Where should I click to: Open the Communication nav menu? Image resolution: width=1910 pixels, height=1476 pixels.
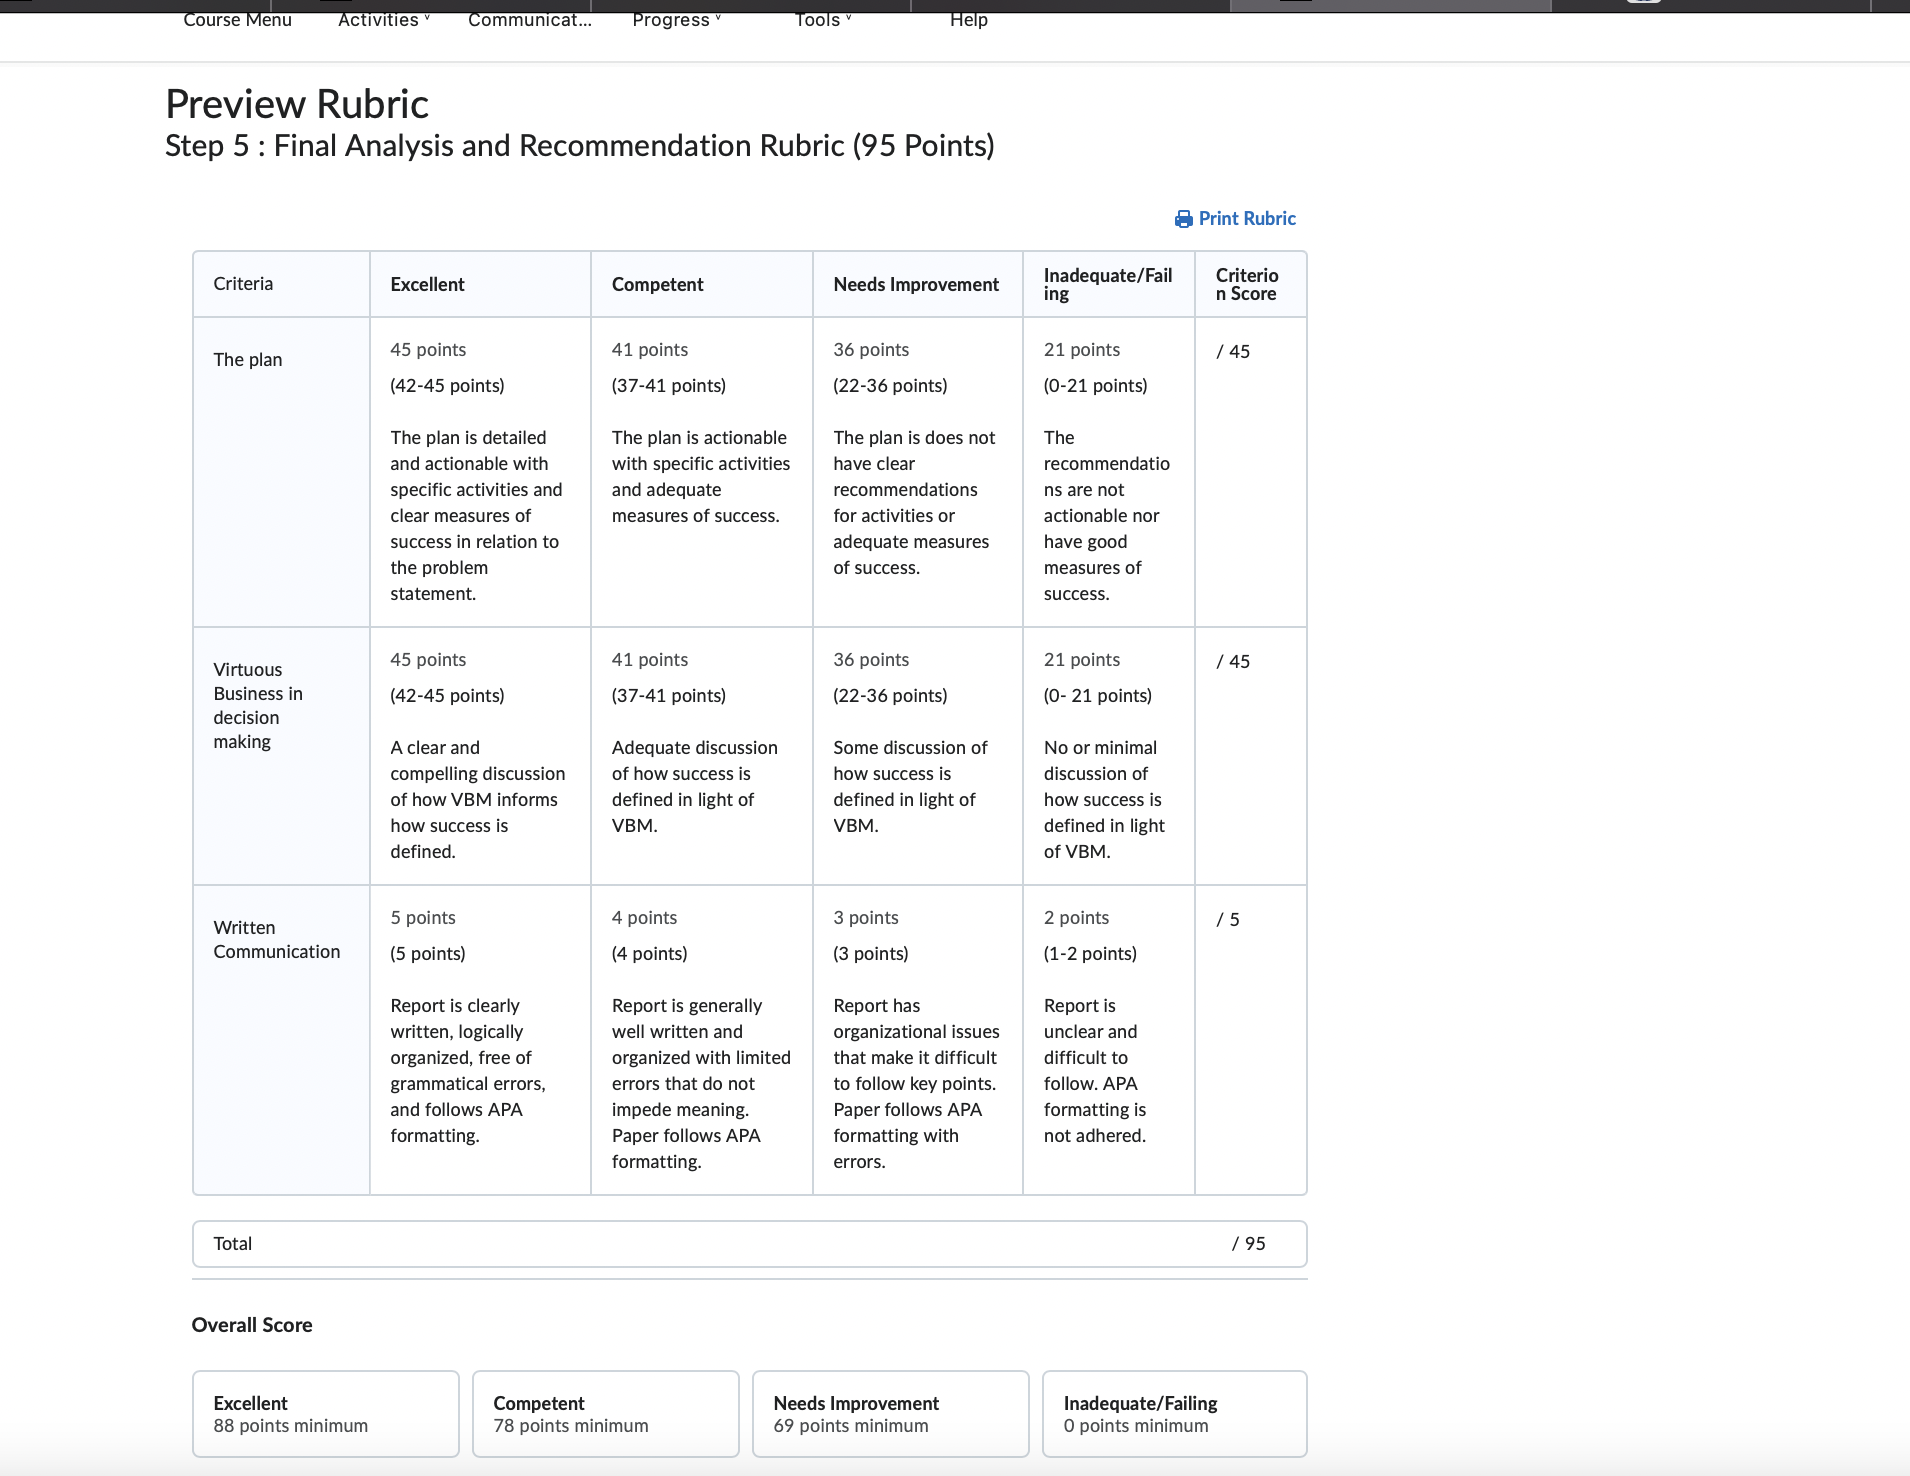point(530,20)
